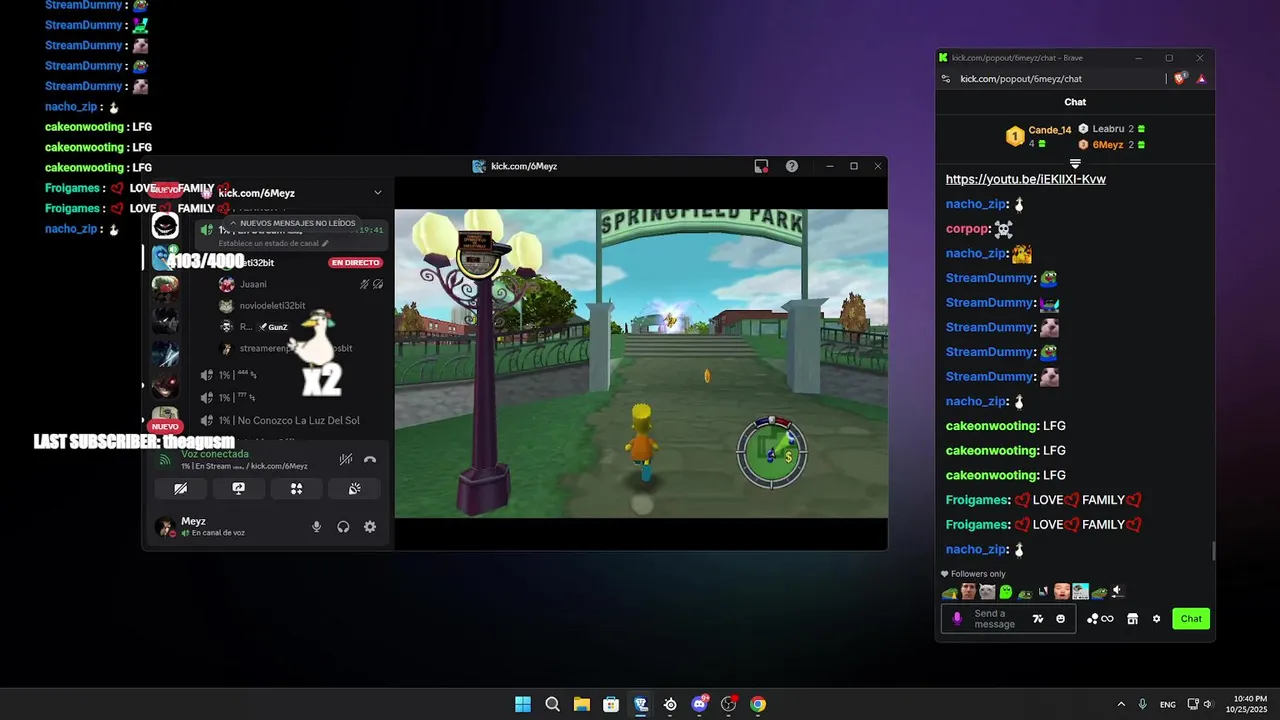
Task: Open Brave Shields icon in address bar
Action: pos(1181,79)
